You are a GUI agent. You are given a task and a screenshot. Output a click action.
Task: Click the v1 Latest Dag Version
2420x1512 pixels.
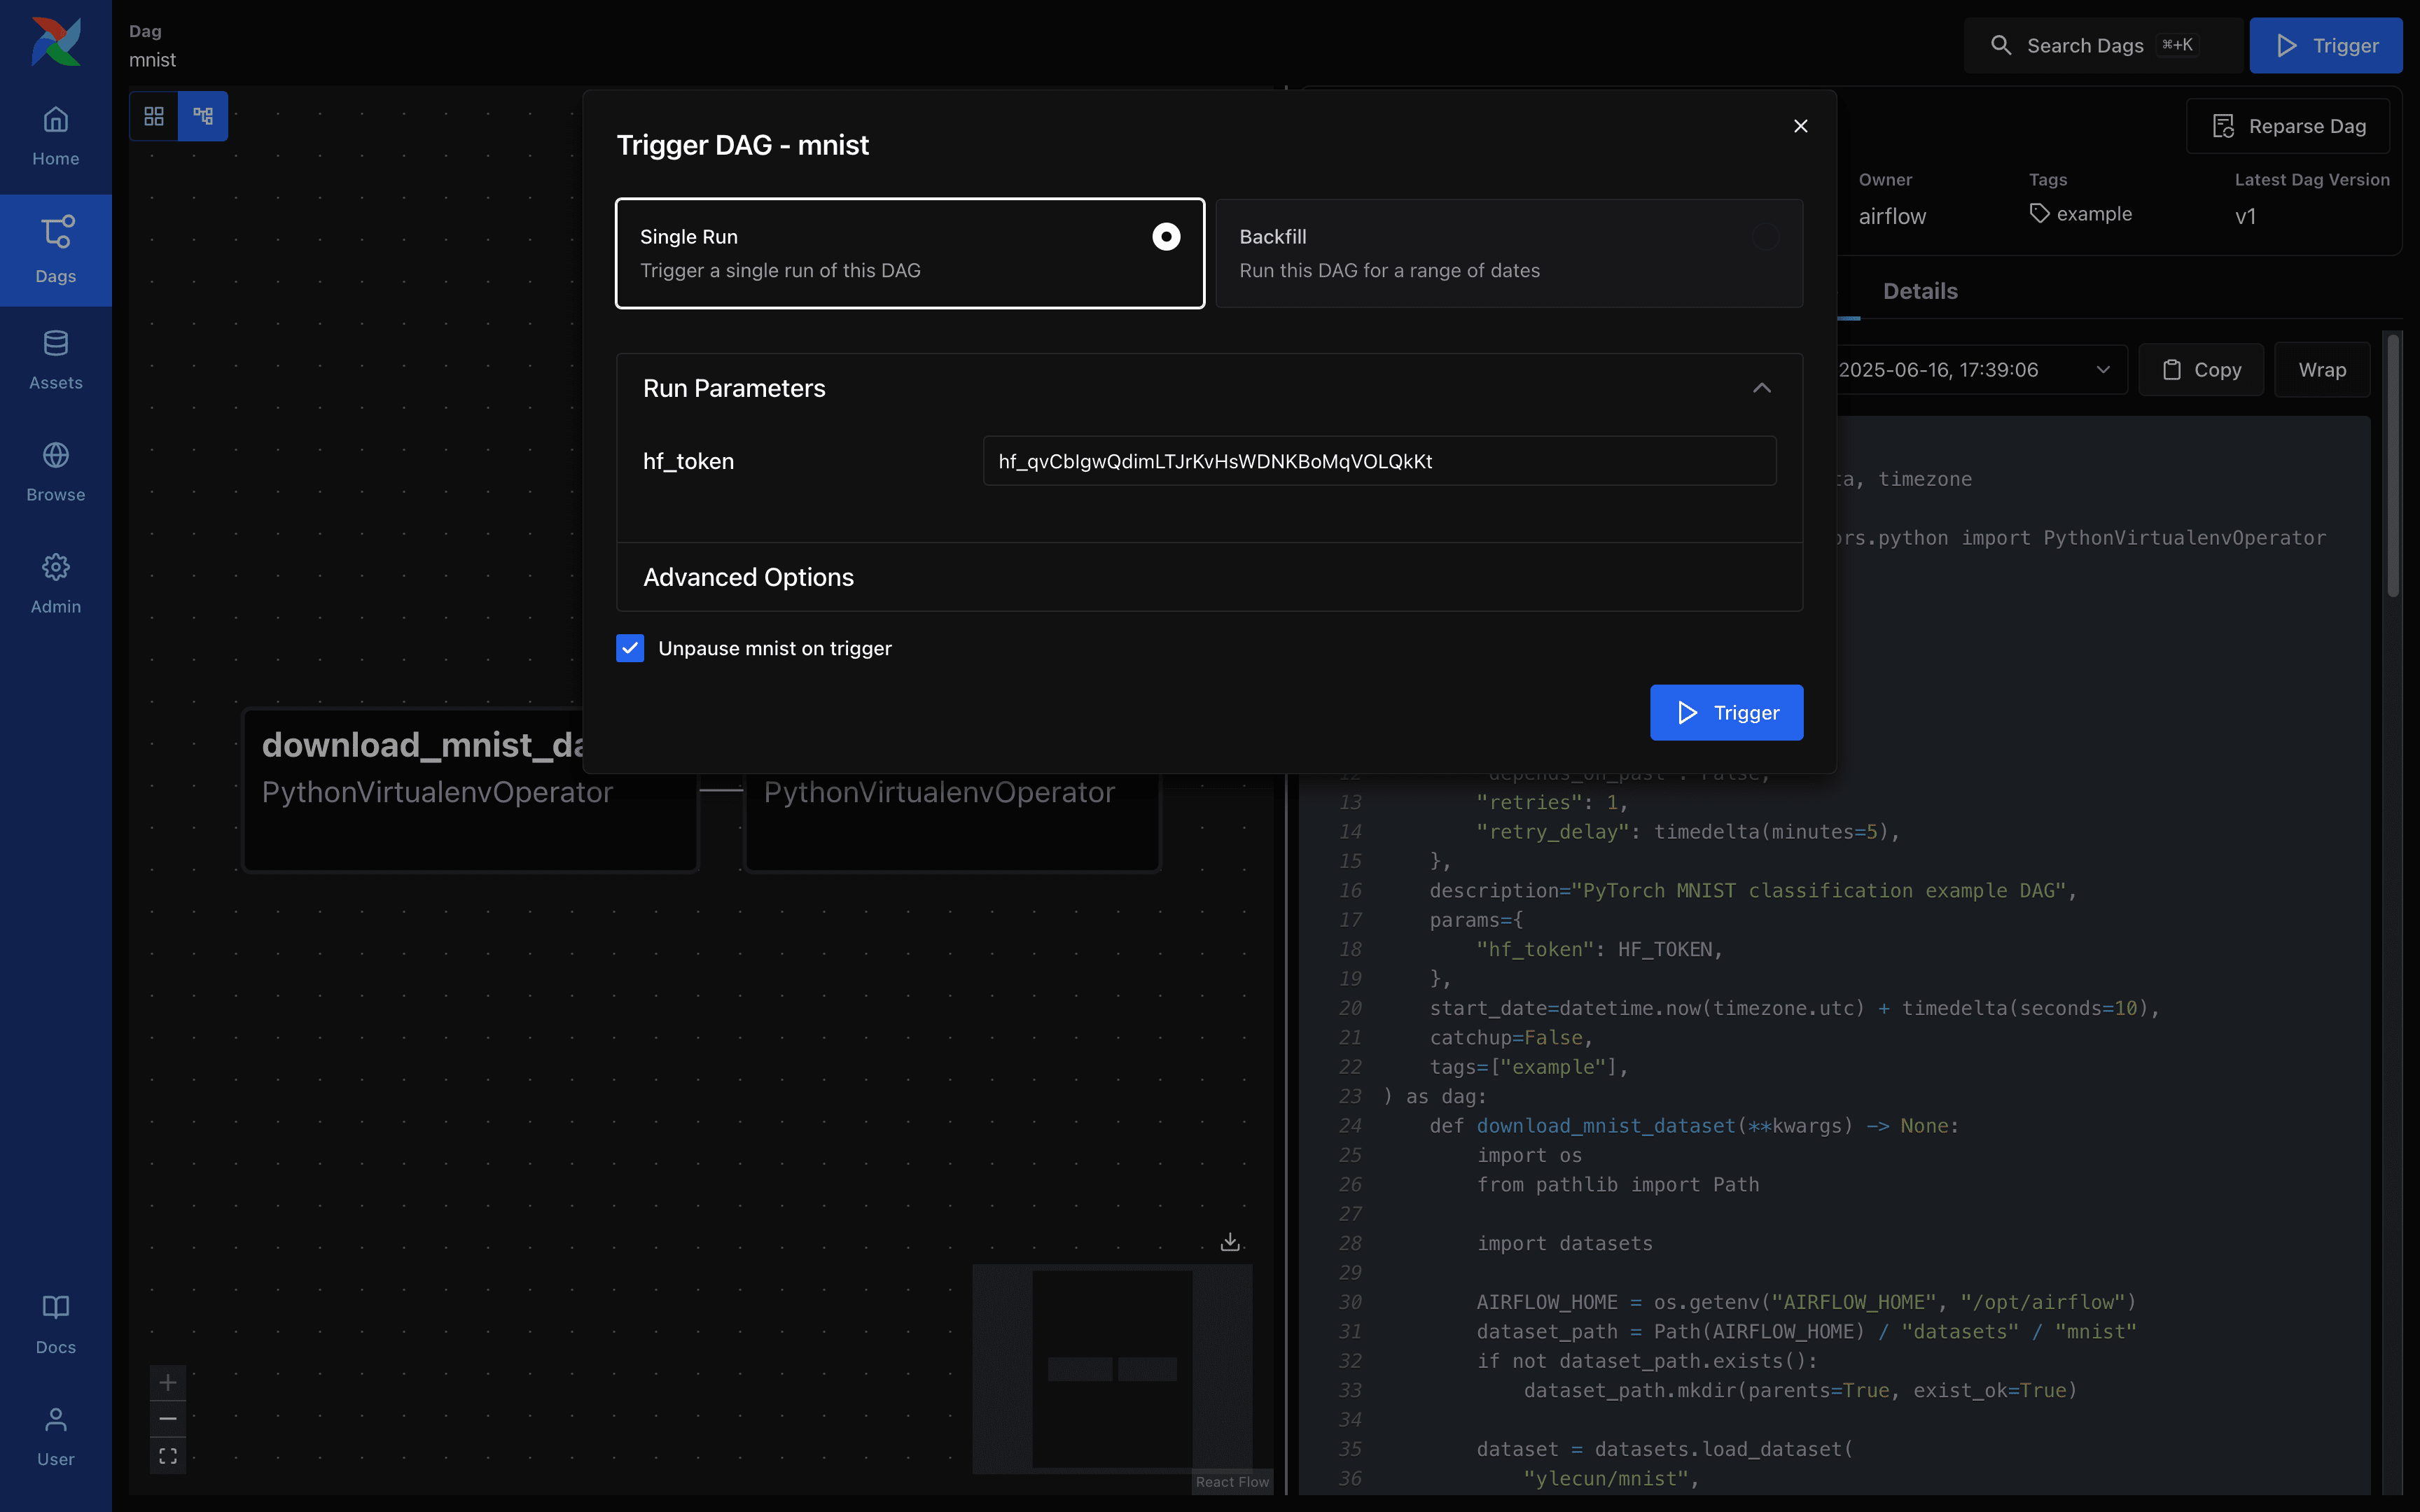[x=2245, y=216]
